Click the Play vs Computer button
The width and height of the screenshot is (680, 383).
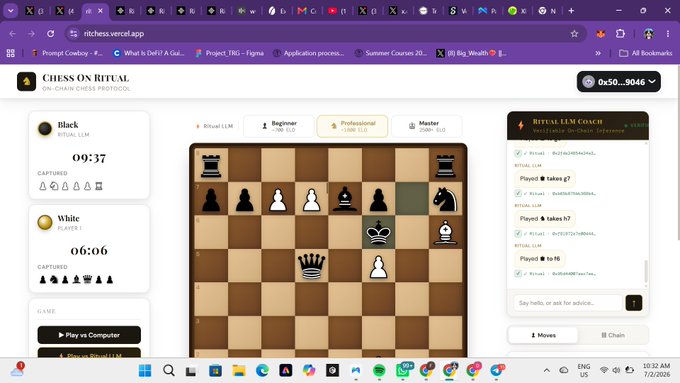tap(89, 335)
